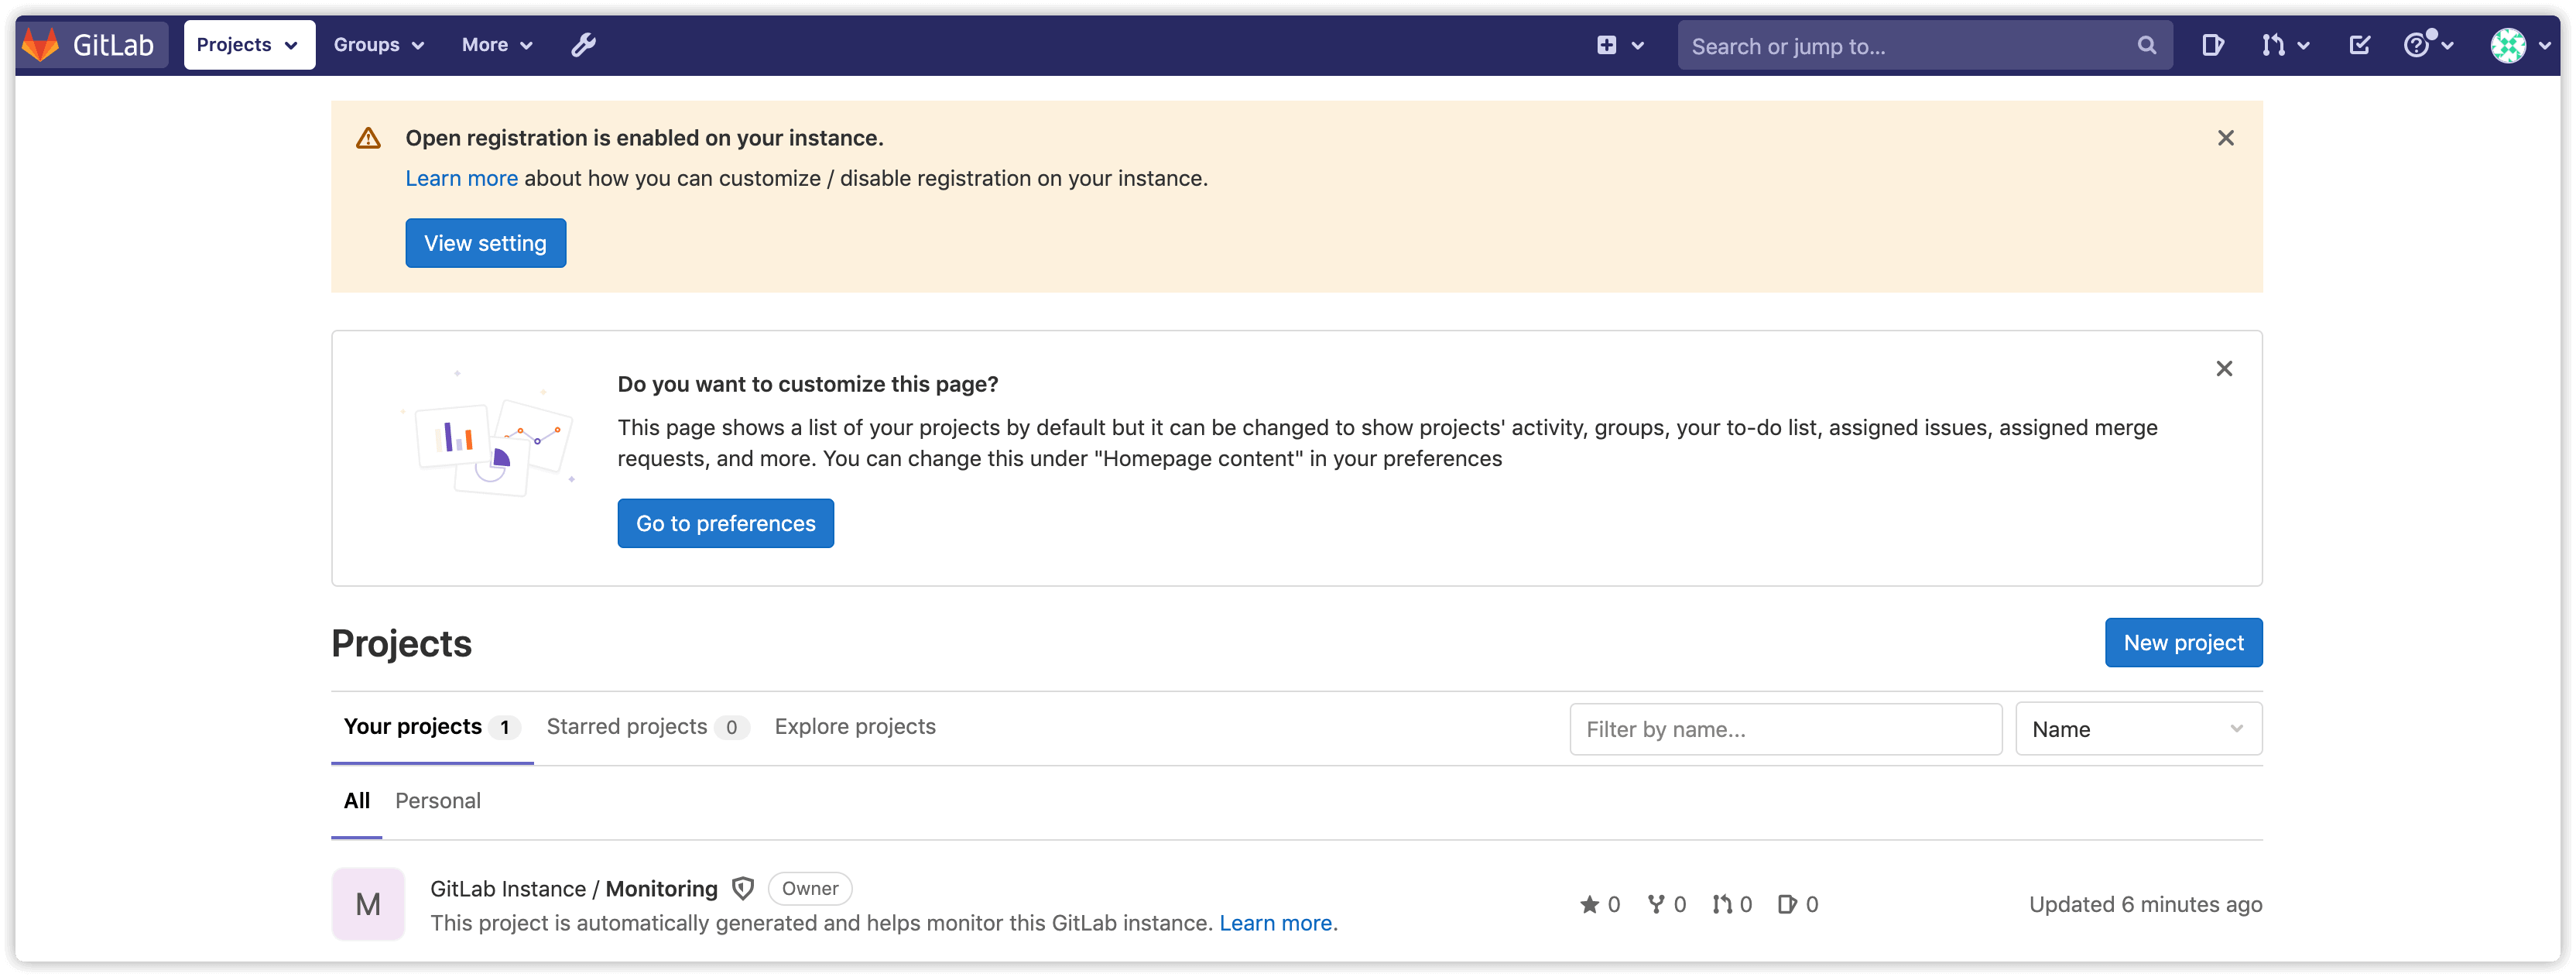Image resolution: width=2576 pixels, height=977 pixels.
Task: Switch to Personal projects view
Action: point(437,800)
